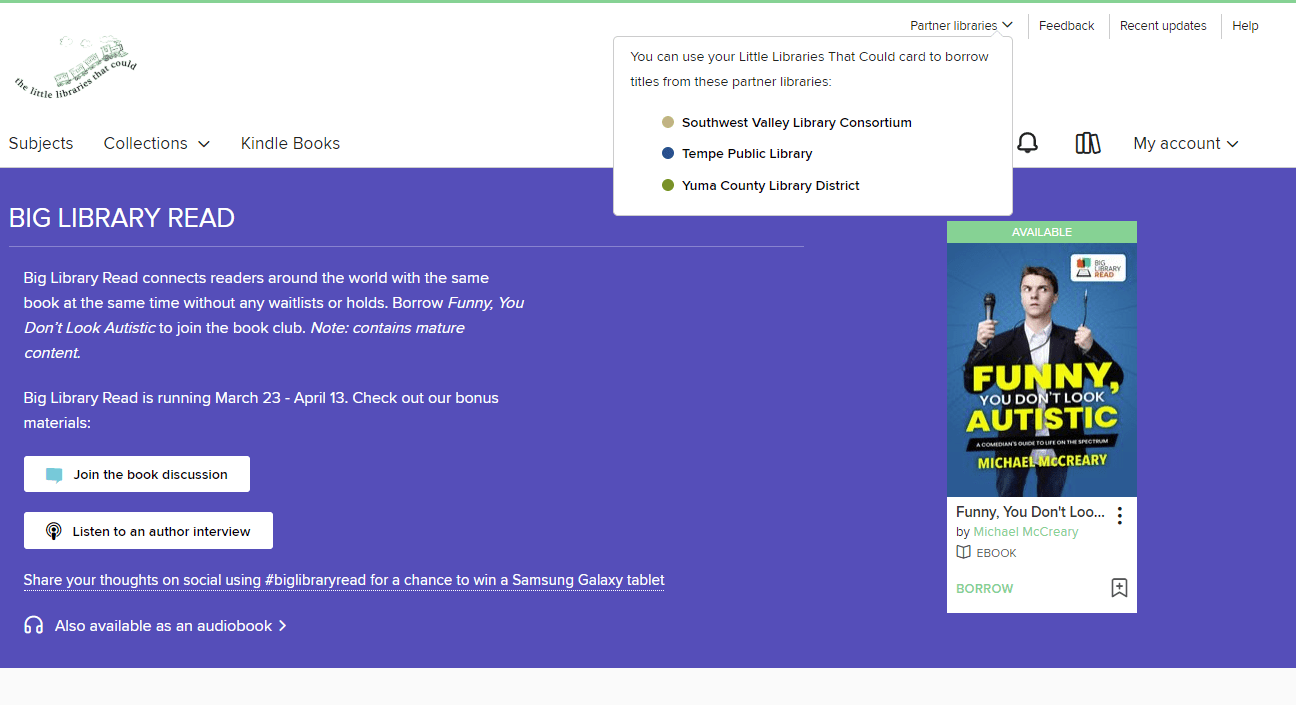1296x705 pixels.
Task: Click the green dot for Yuma County
Action: pos(668,185)
